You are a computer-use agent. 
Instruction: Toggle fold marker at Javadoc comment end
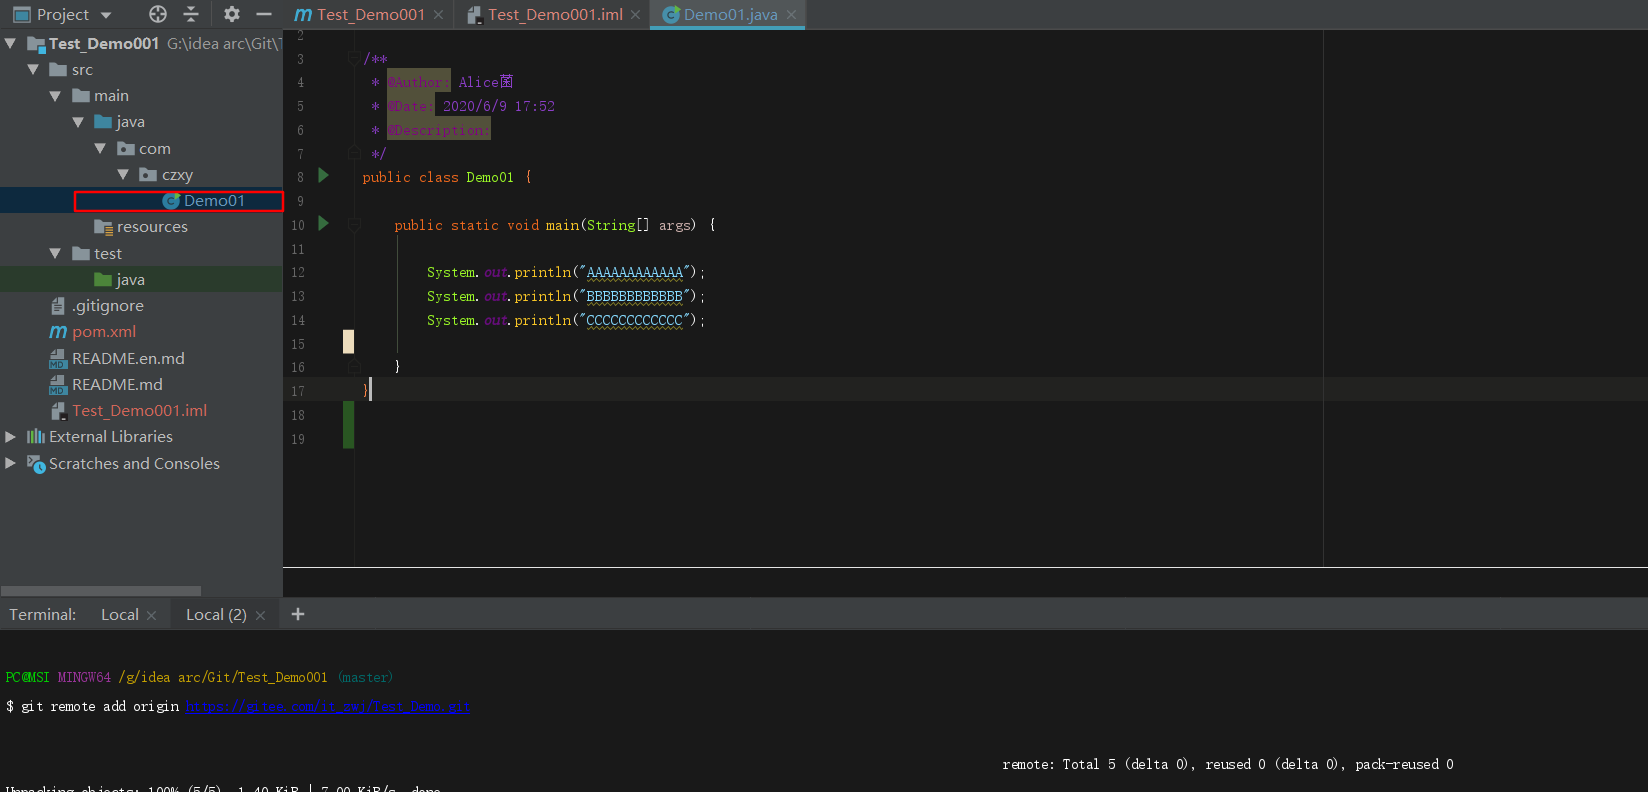click(354, 153)
